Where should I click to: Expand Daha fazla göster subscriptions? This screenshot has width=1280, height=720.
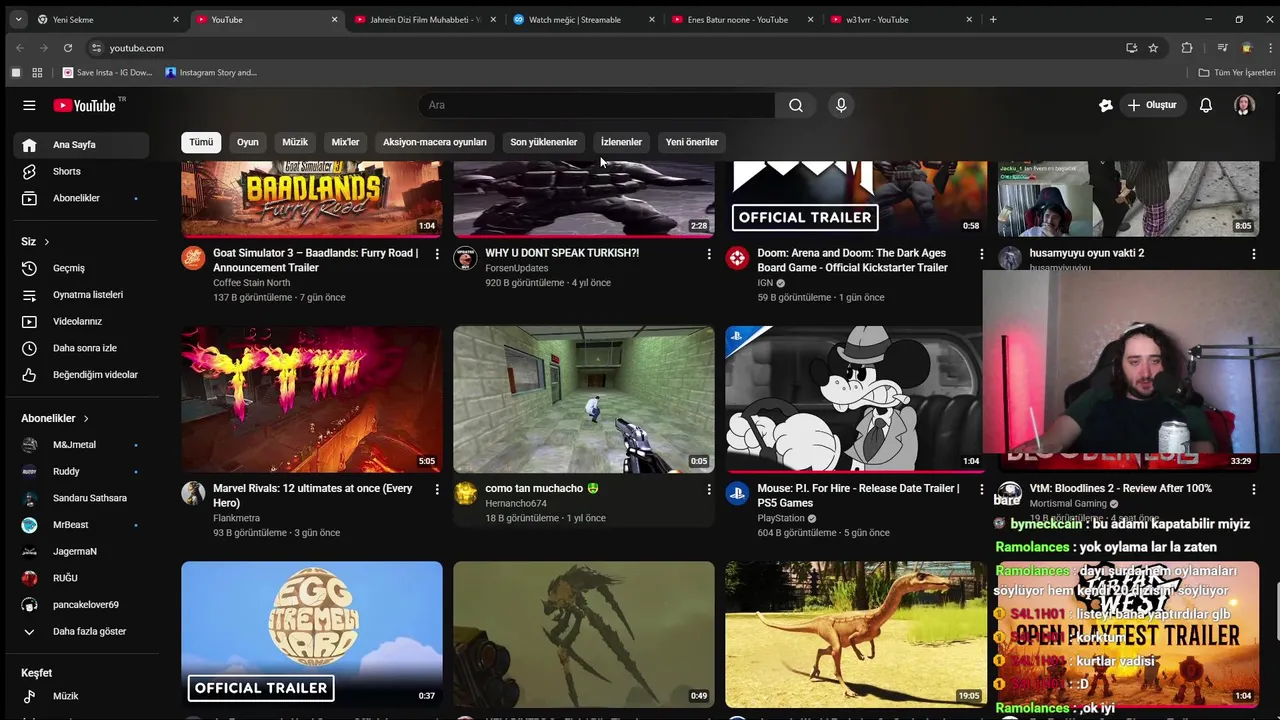pos(81,632)
